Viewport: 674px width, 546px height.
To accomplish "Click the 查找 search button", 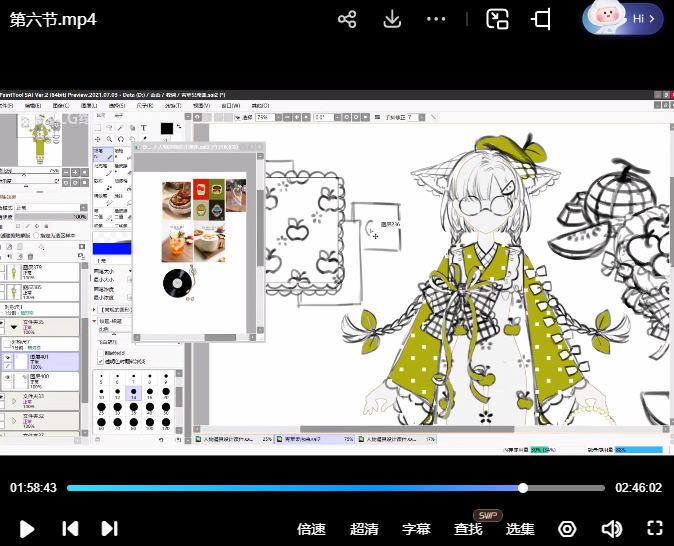I will coord(468,529).
